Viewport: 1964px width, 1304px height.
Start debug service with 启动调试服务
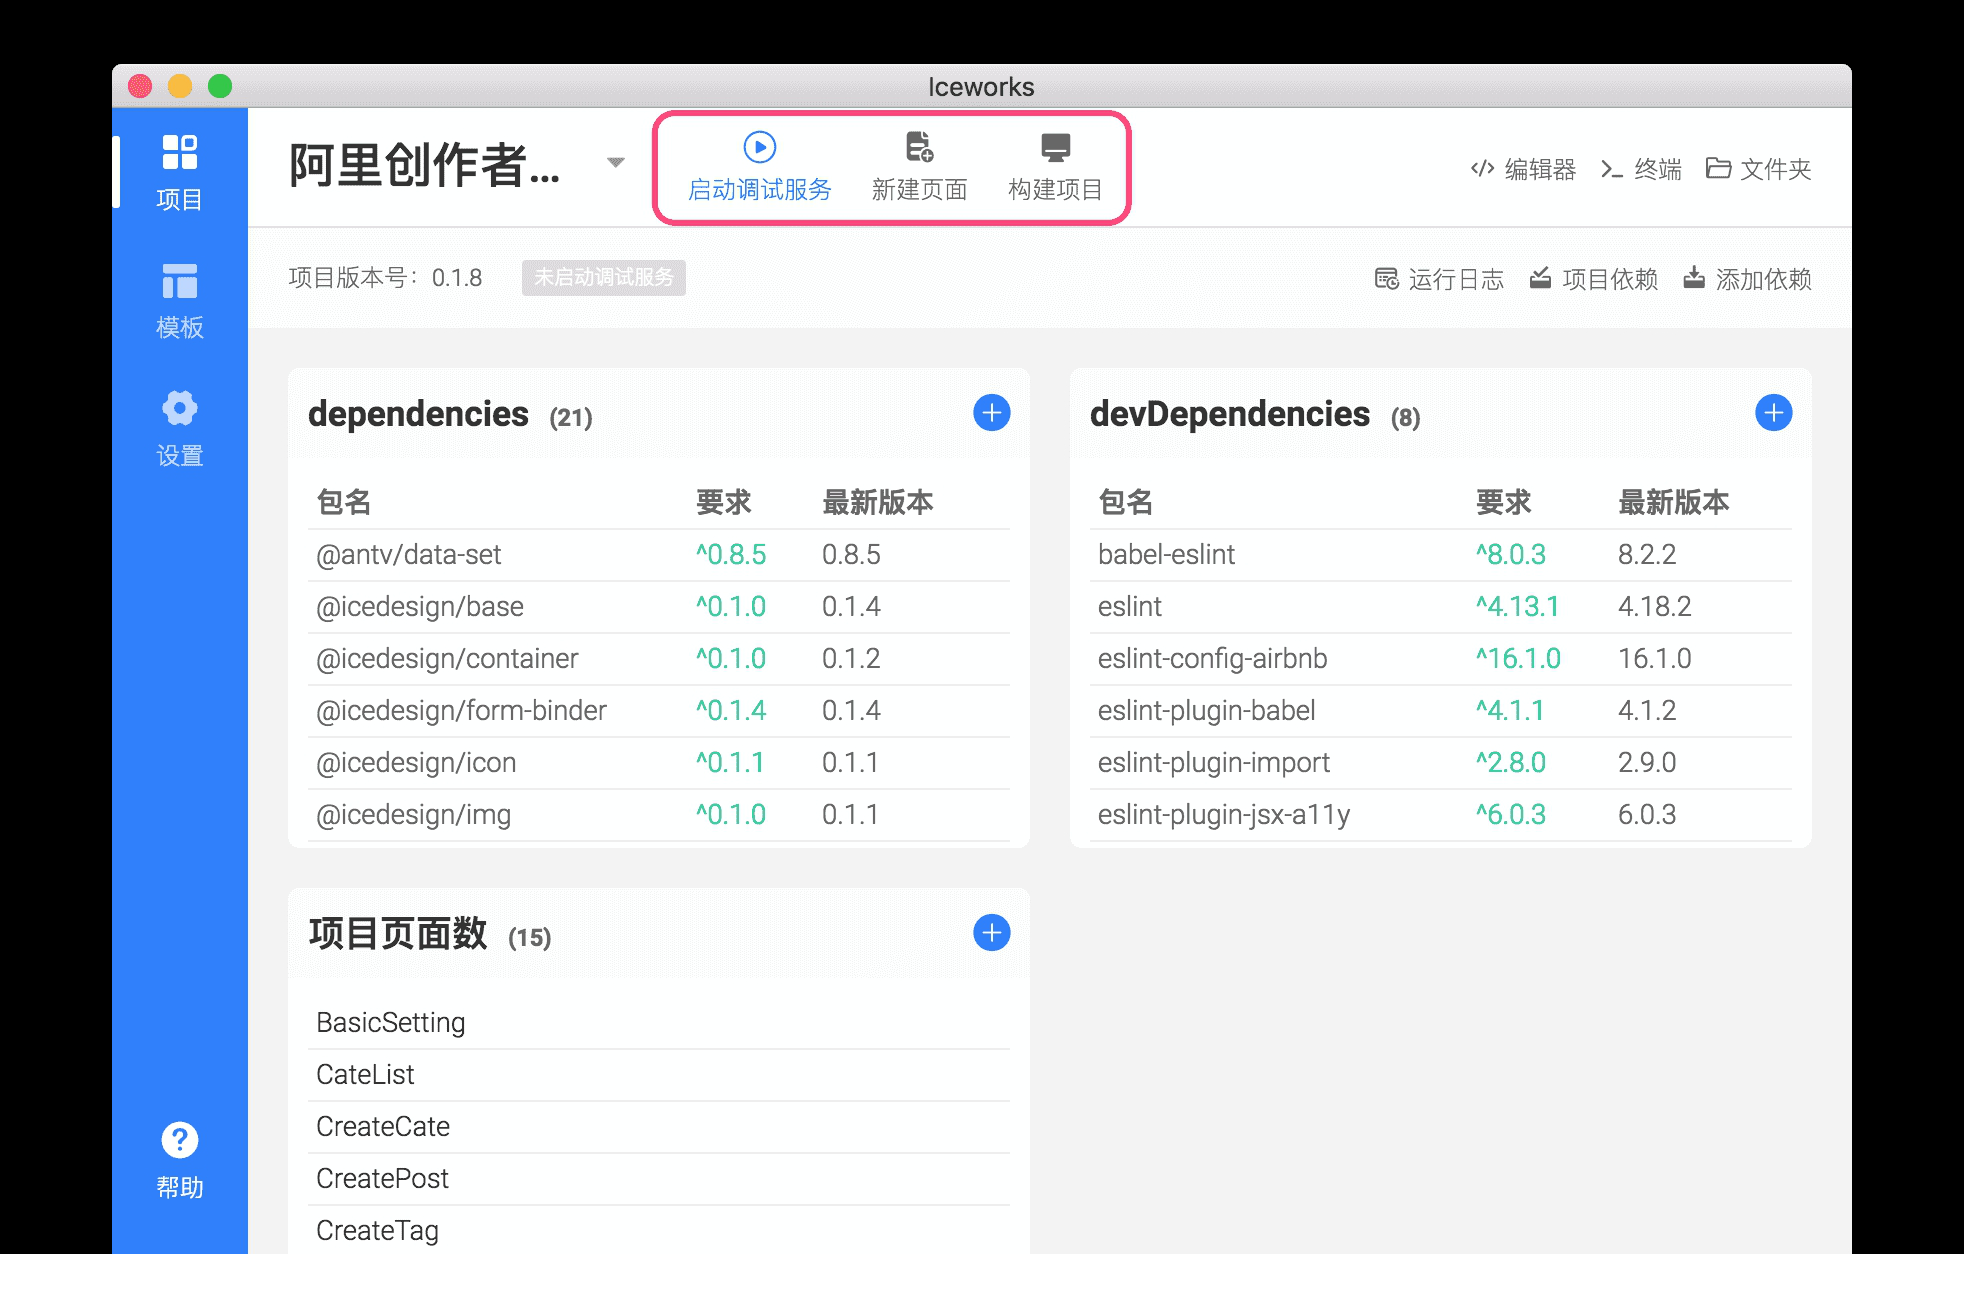(x=760, y=167)
